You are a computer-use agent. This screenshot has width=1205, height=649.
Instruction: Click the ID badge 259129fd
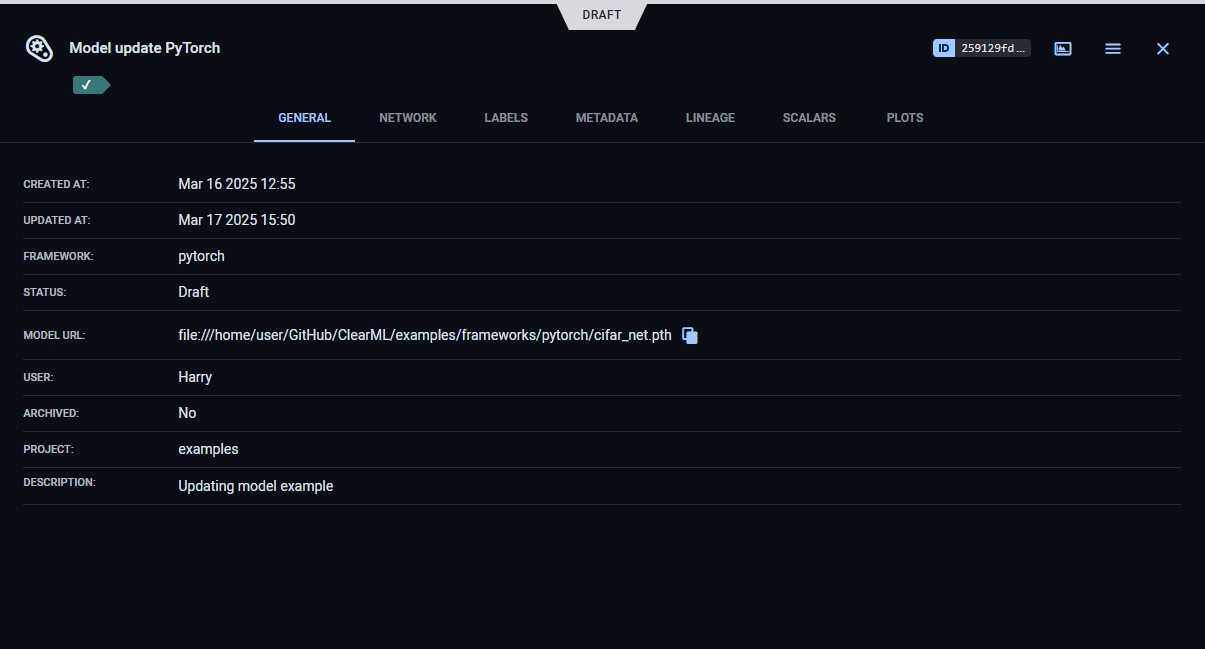click(981, 48)
